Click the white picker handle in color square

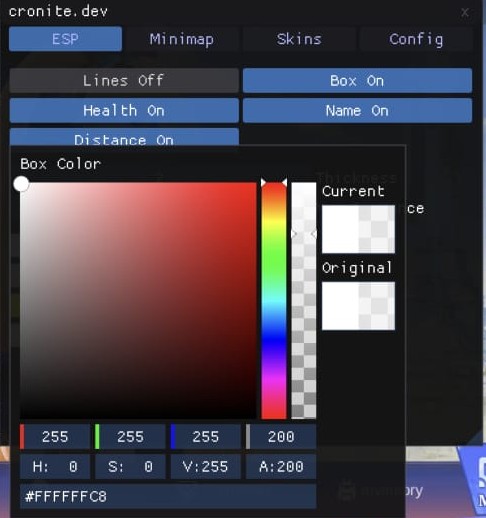coord(21,184)
